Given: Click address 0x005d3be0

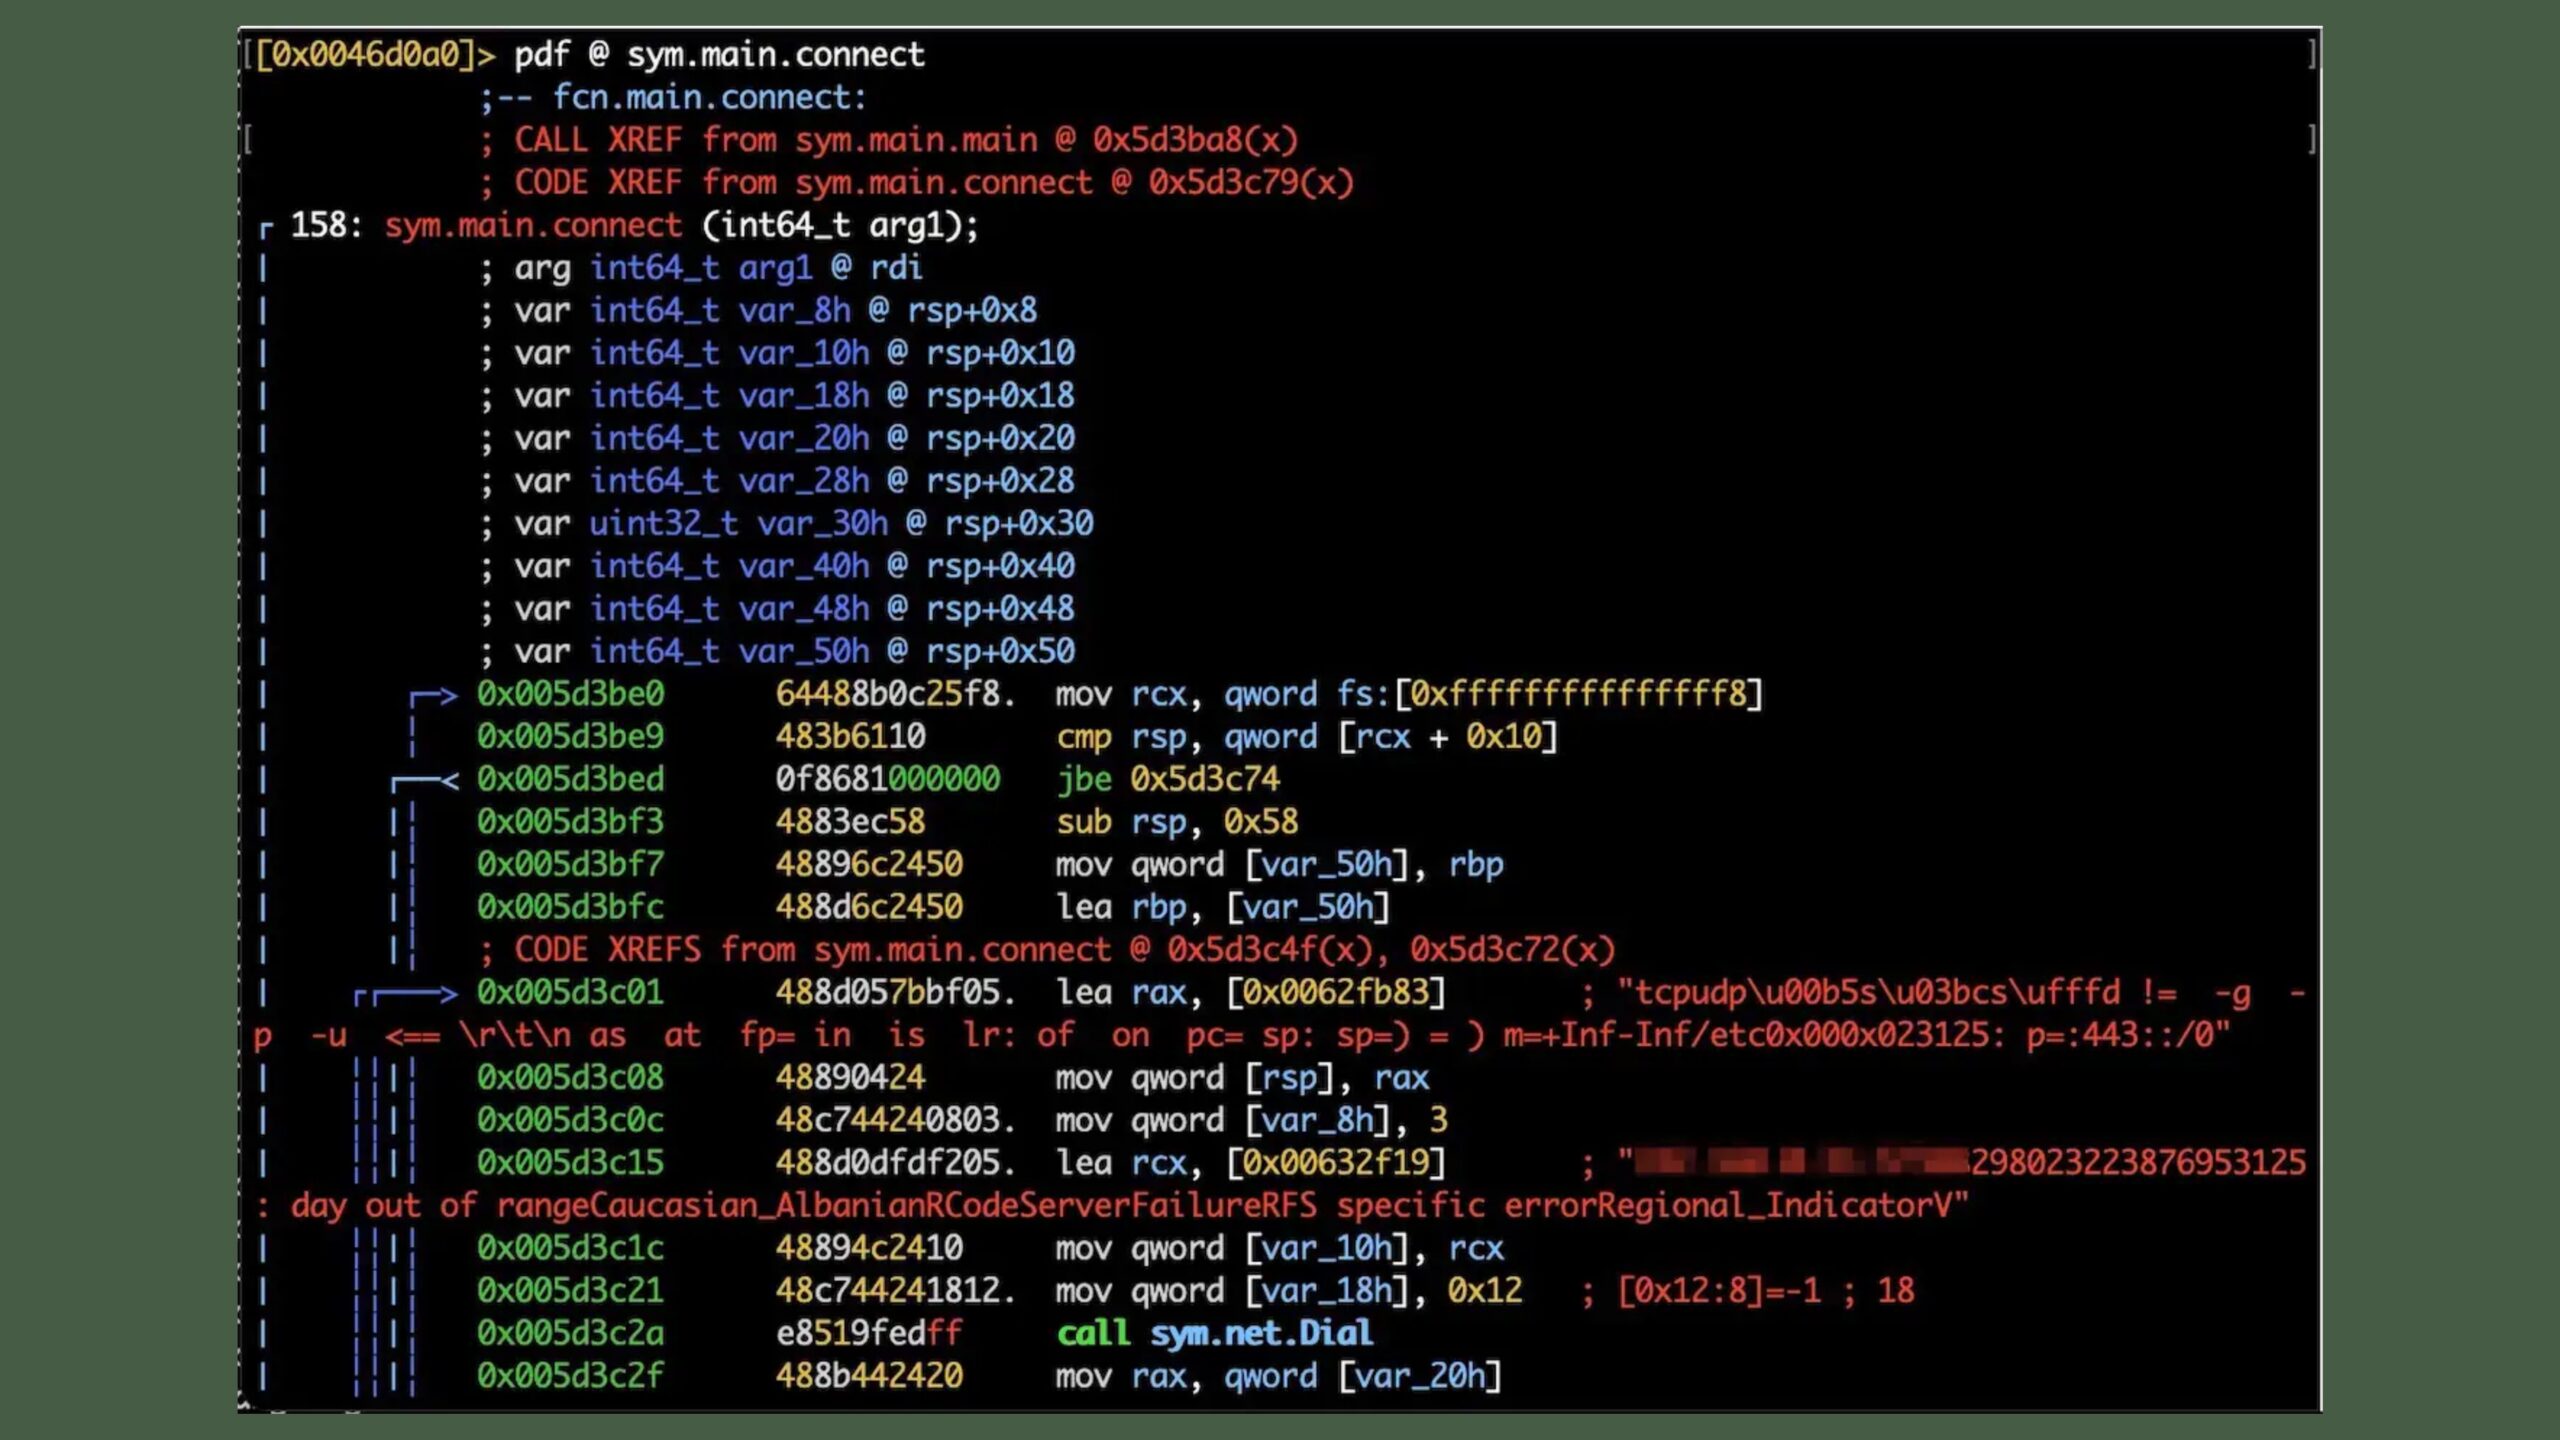Looking at the screenshot, I should (x=570, y=694).
